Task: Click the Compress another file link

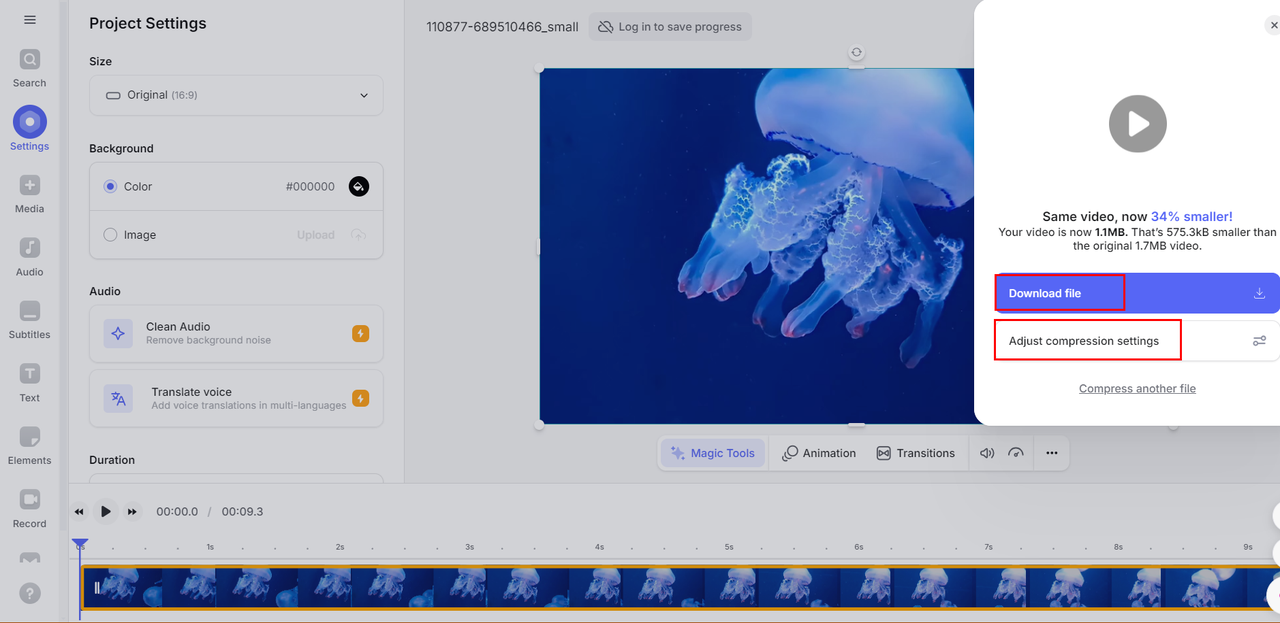Action: pyautogui.click(x=1137, y=389)
